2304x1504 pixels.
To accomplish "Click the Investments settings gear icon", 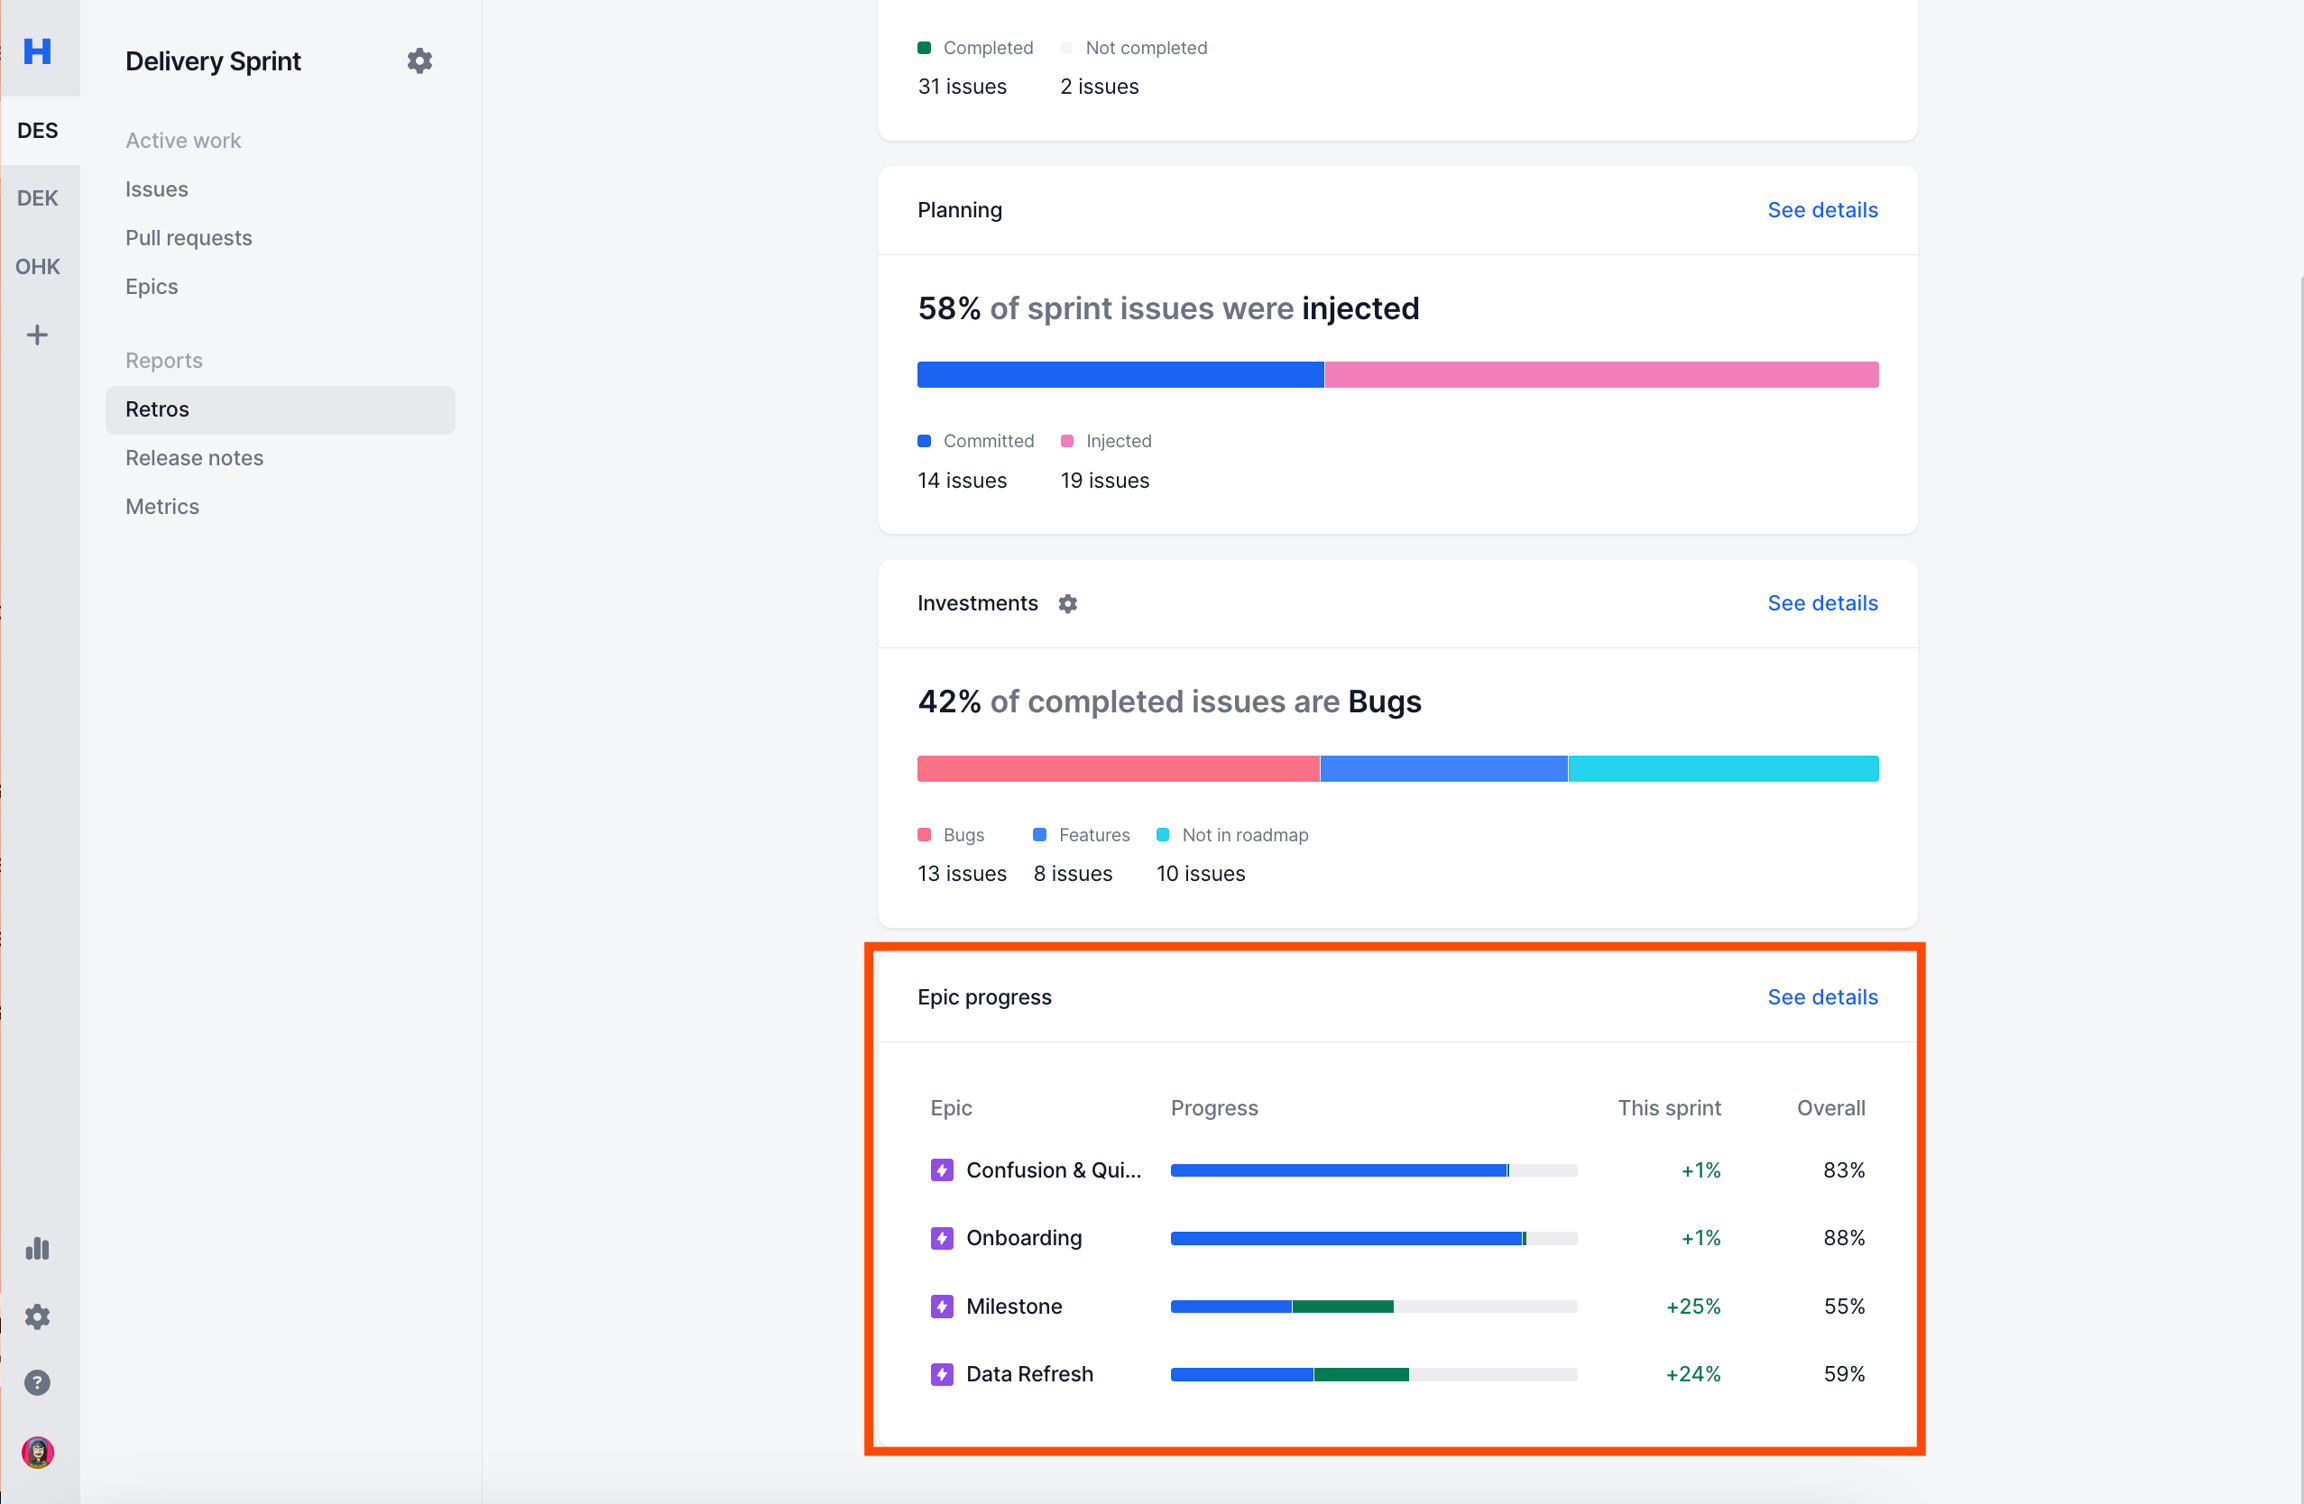I will coord(1067,604).
